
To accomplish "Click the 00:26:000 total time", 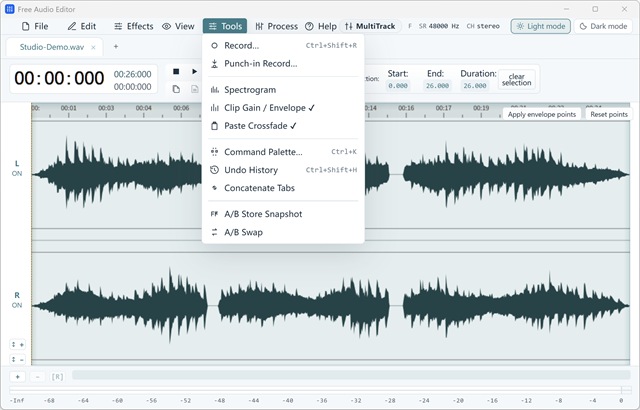I will tap(132, 74).
